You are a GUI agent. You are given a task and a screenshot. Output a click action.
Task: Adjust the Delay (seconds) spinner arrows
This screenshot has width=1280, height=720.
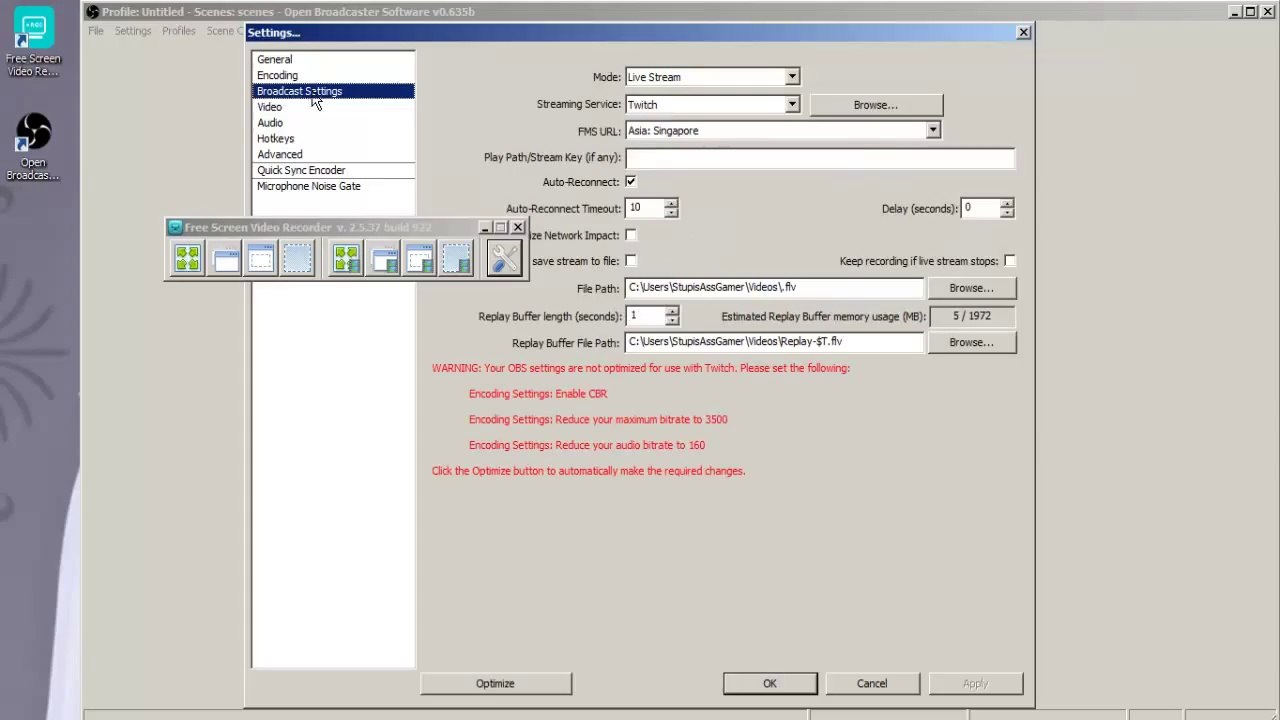[x=1007, y=208]
